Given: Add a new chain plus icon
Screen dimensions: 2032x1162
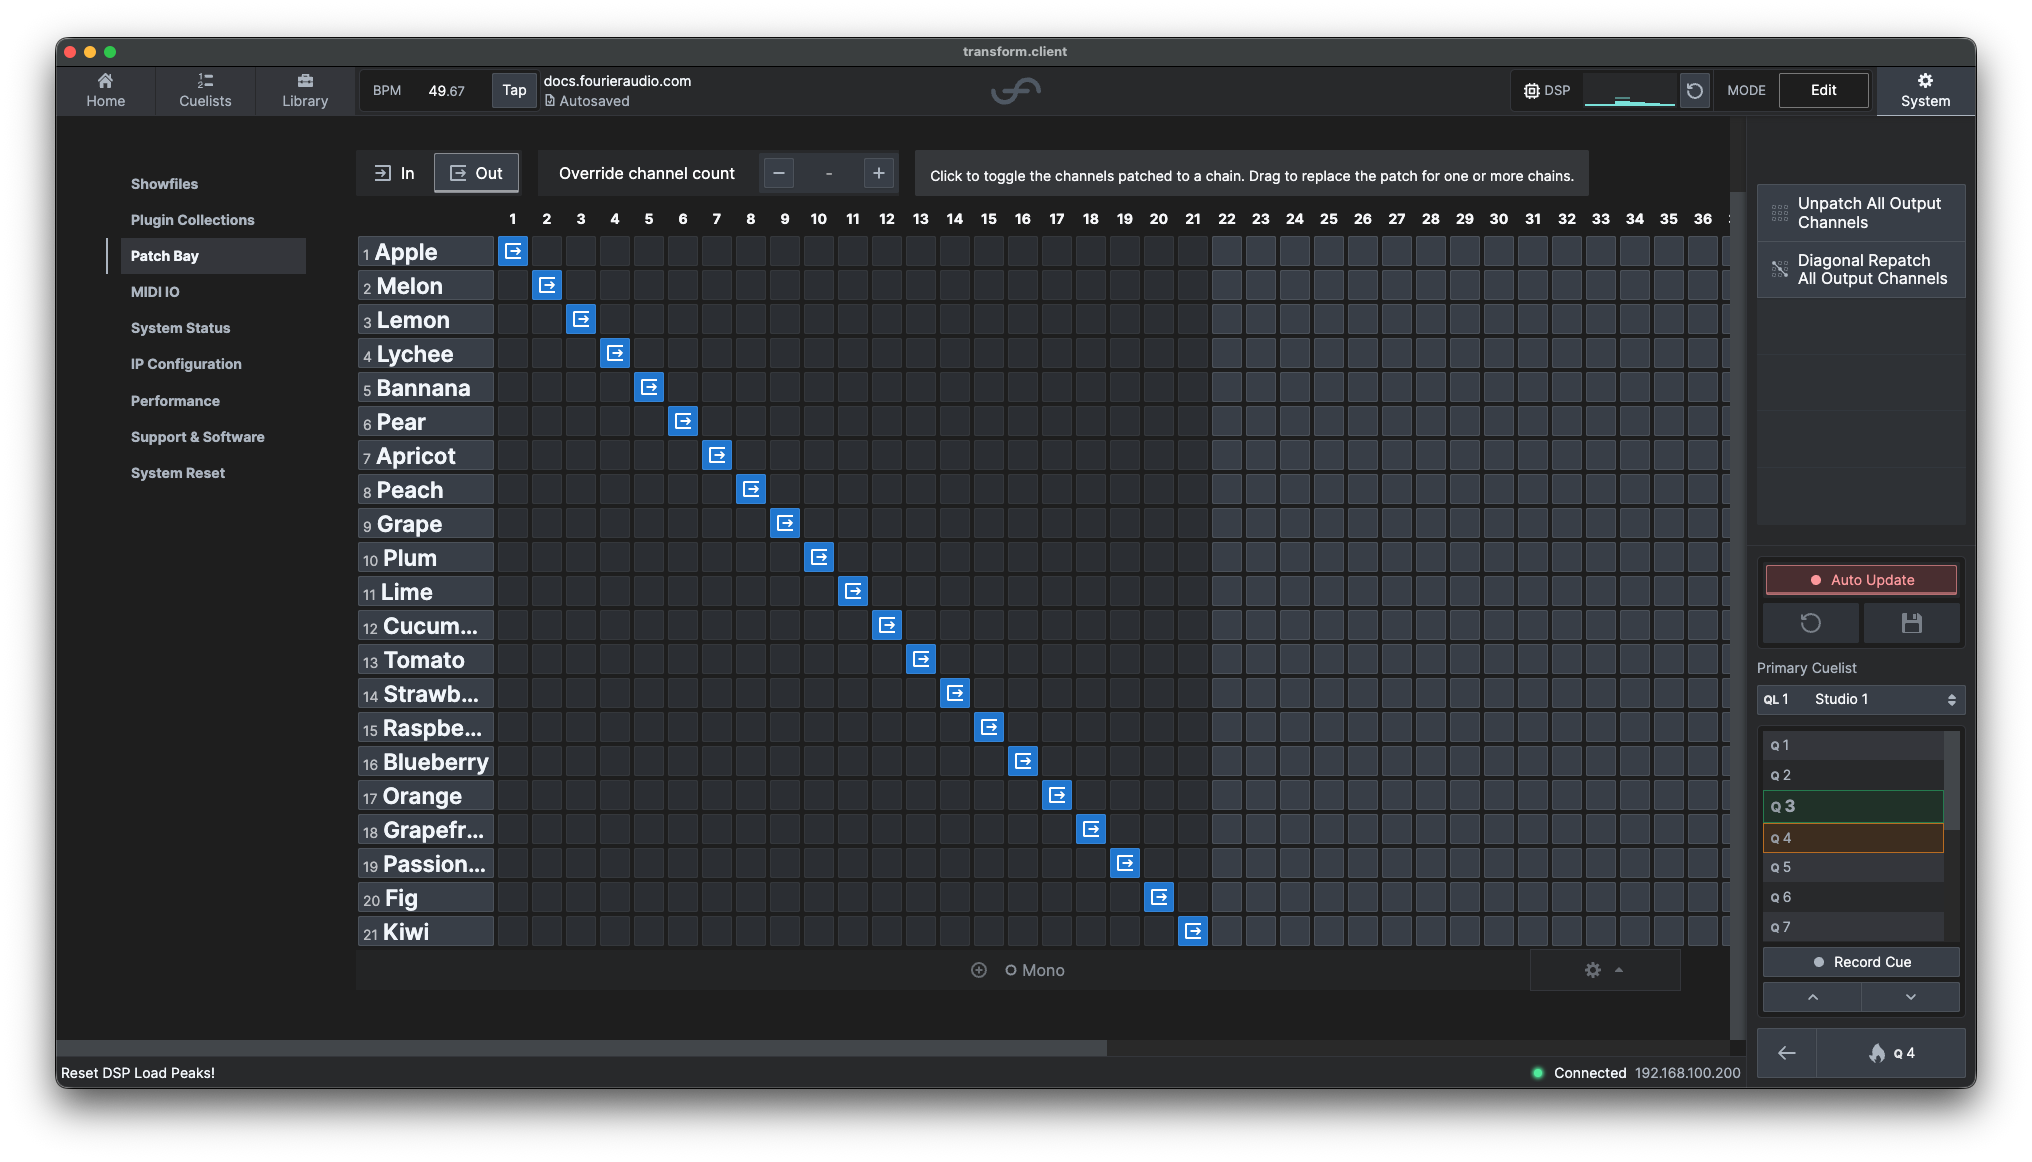Looking at the screenshot, I should point(979,970).
